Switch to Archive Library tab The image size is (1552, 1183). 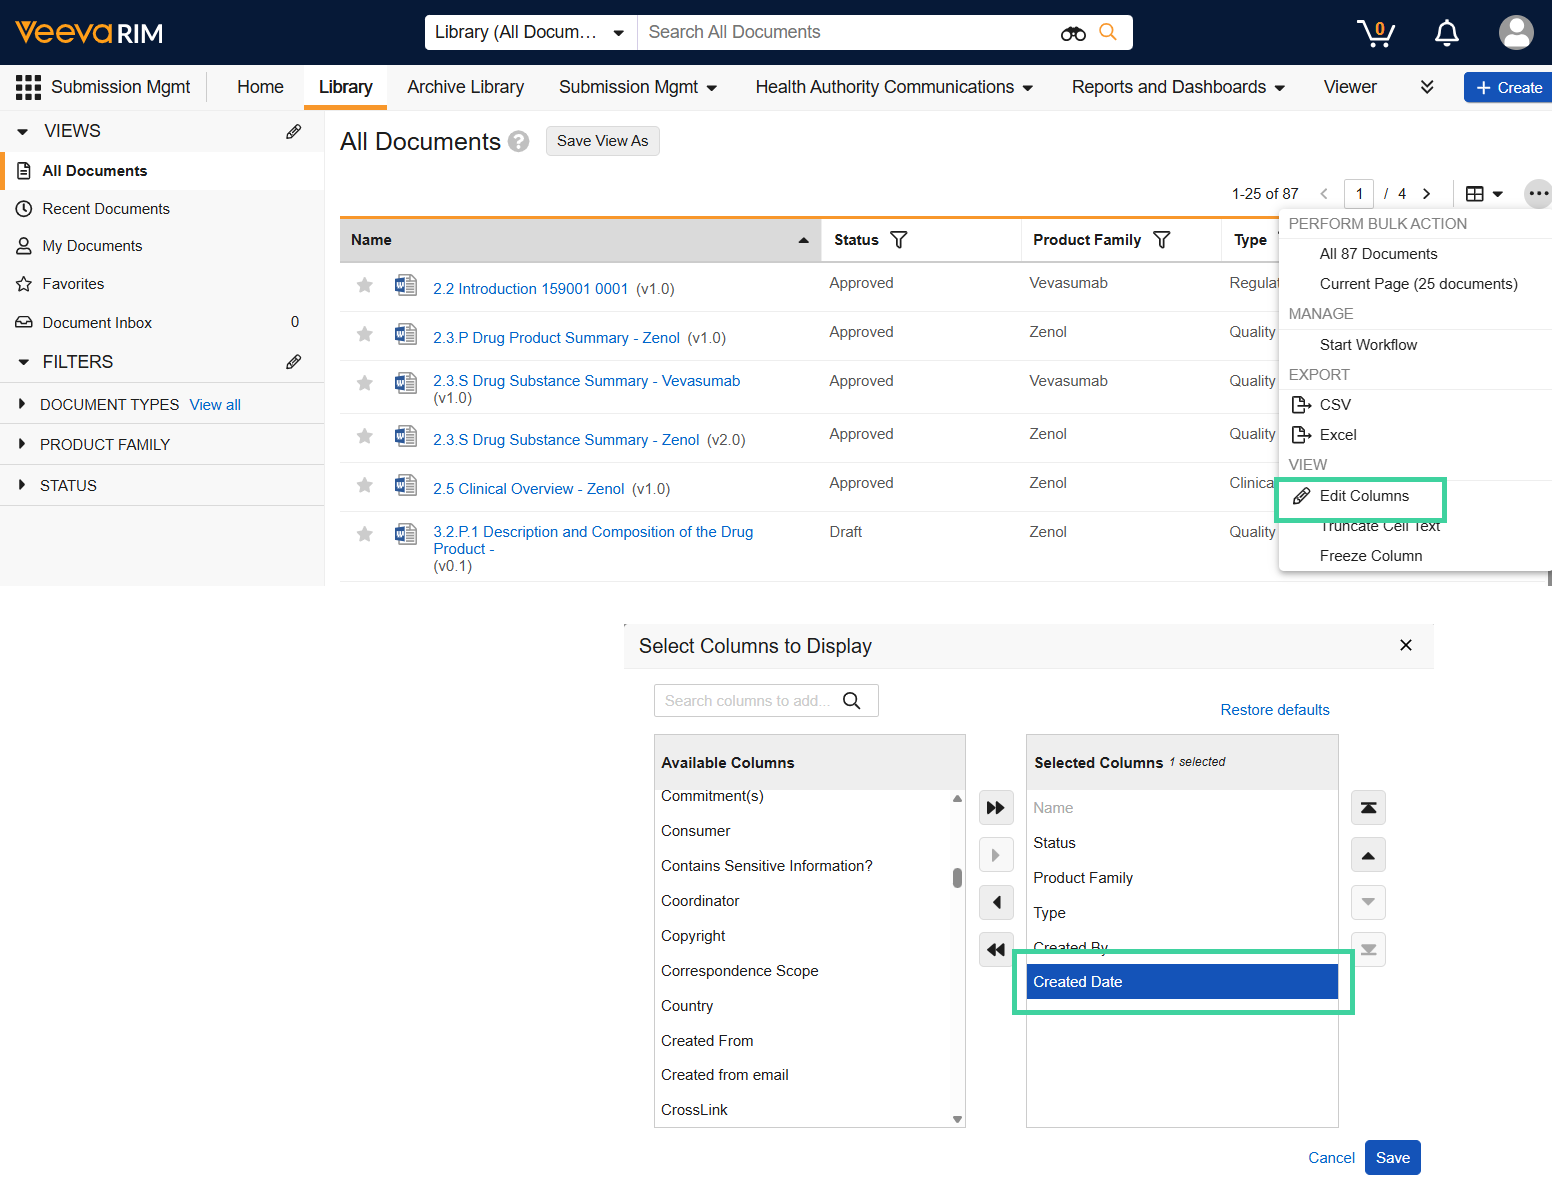tap(465, 87)
